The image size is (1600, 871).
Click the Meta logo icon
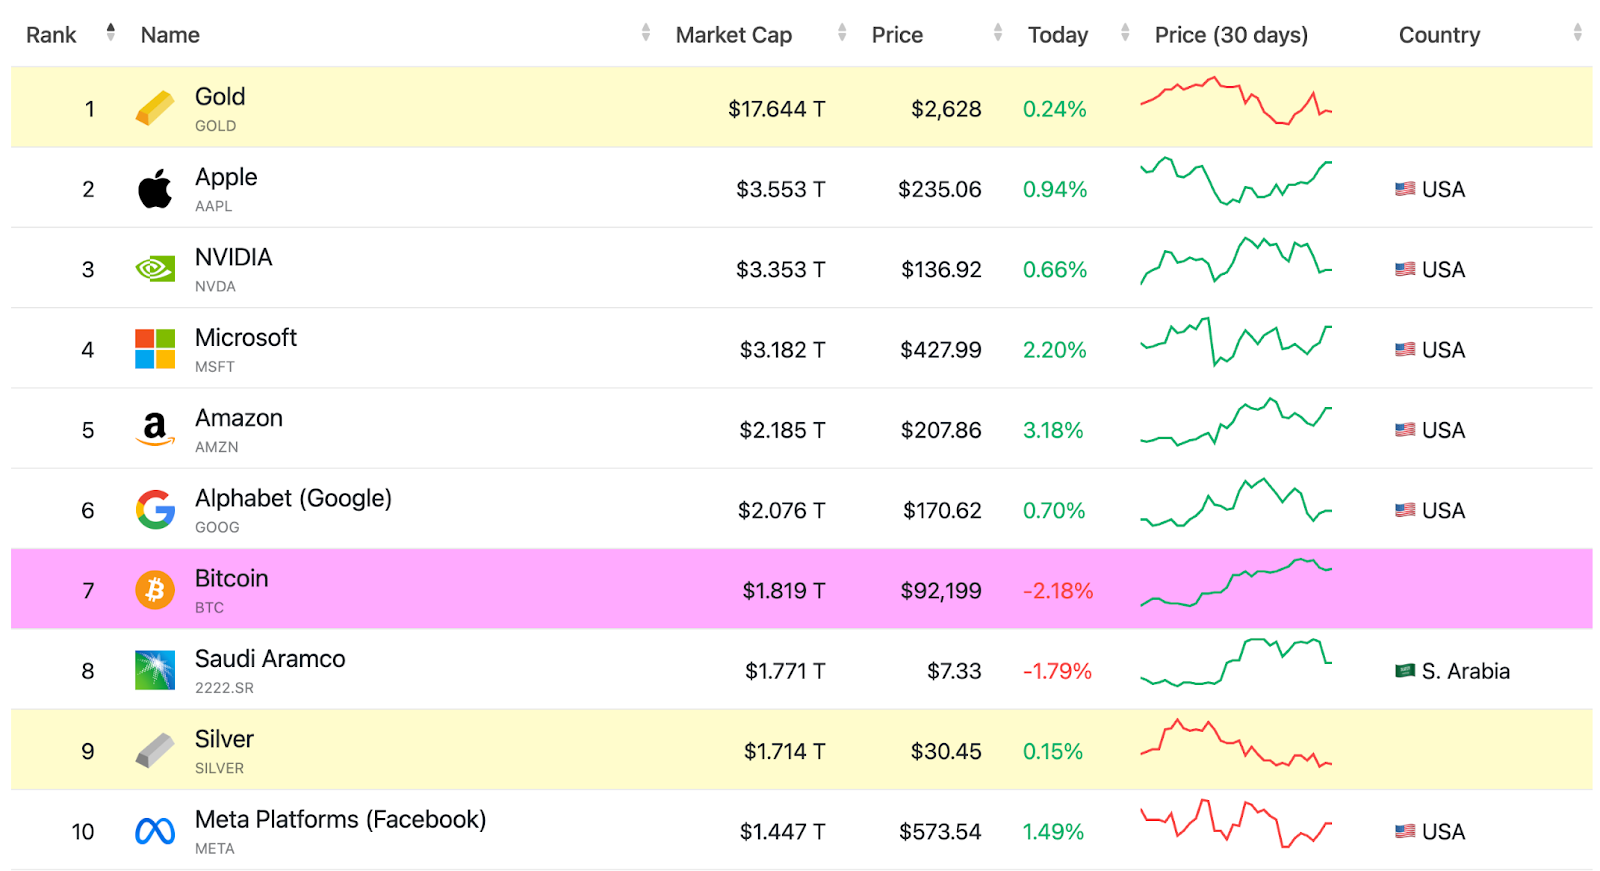[155, 831]
